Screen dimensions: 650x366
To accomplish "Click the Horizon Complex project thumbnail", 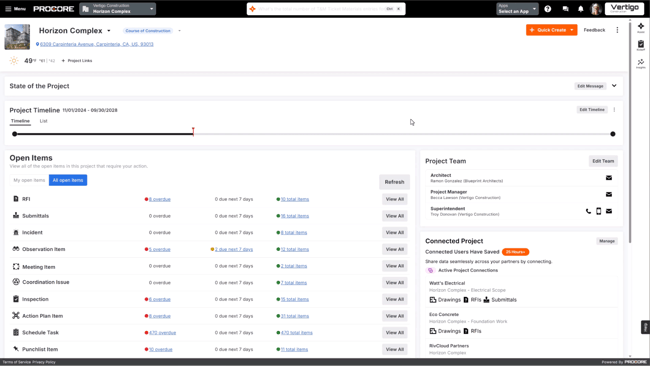I will click(x=17, y=37).
